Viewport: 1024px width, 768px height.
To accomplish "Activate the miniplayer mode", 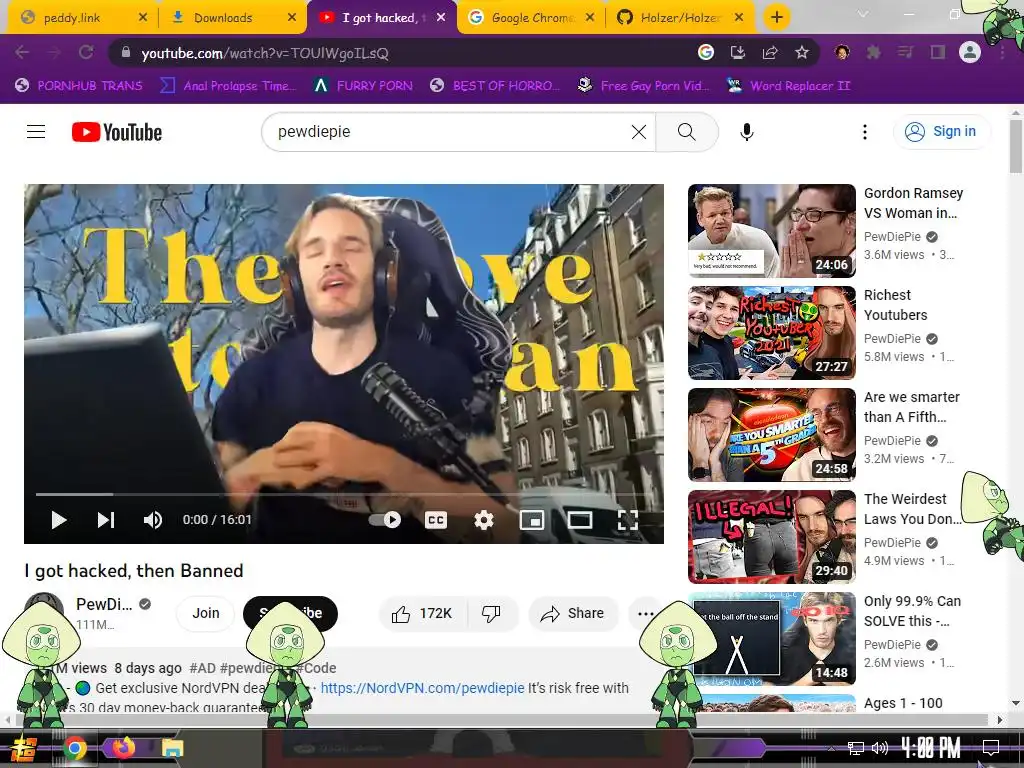I will [532, 520].
